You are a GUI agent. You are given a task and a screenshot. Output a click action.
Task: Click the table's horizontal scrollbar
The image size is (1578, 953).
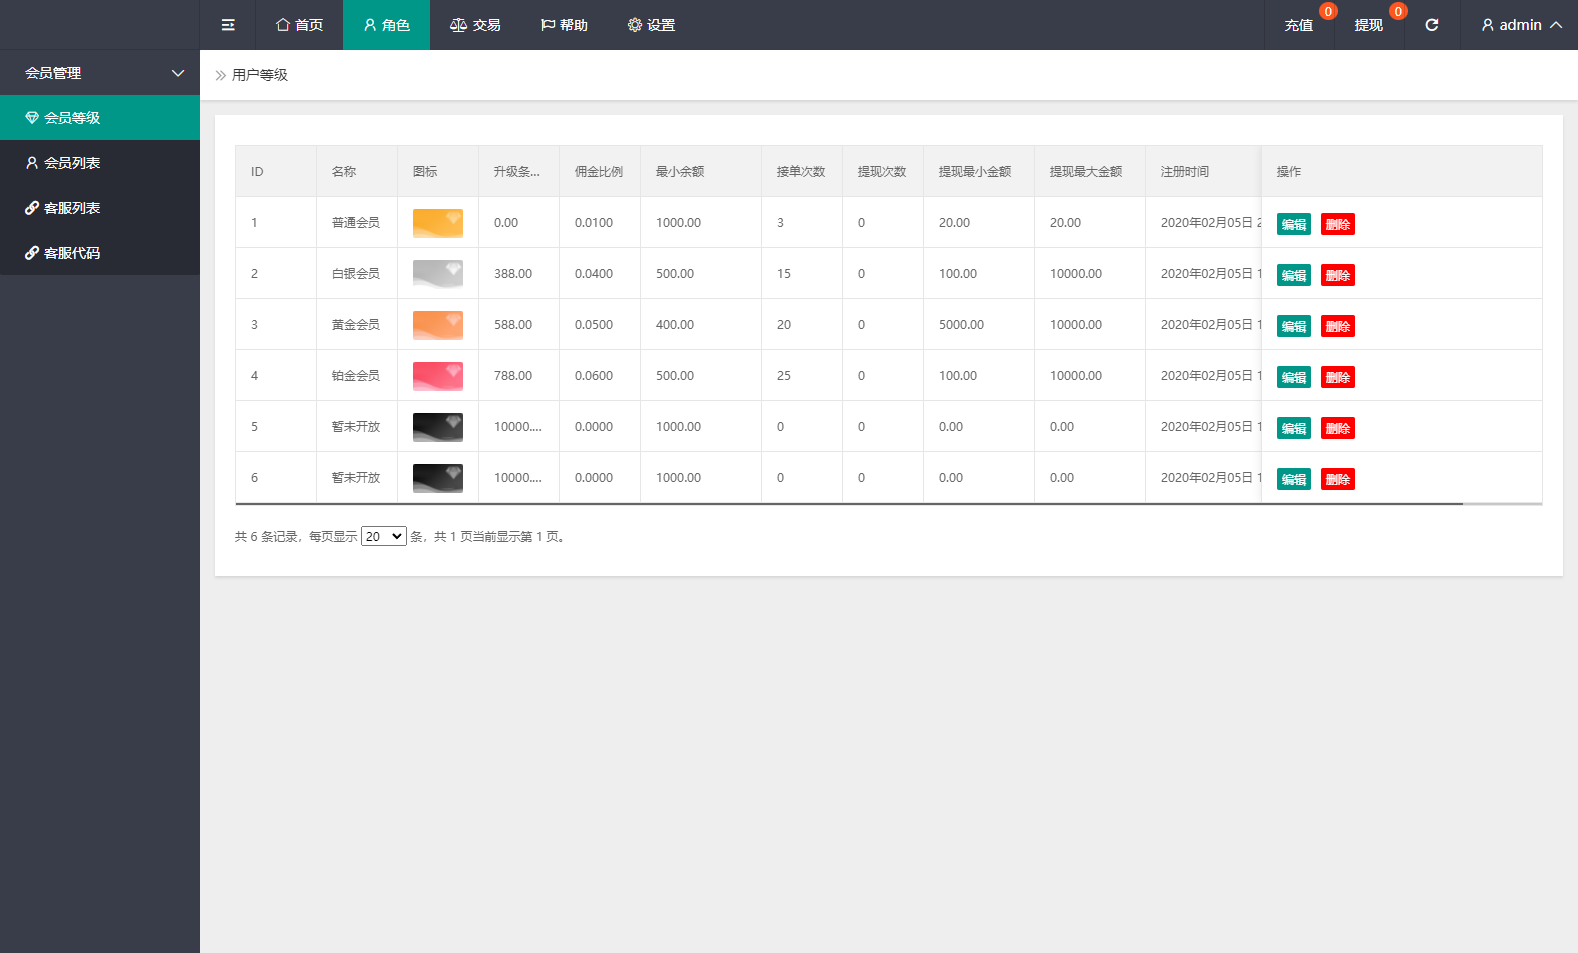(x=849, y=504)
